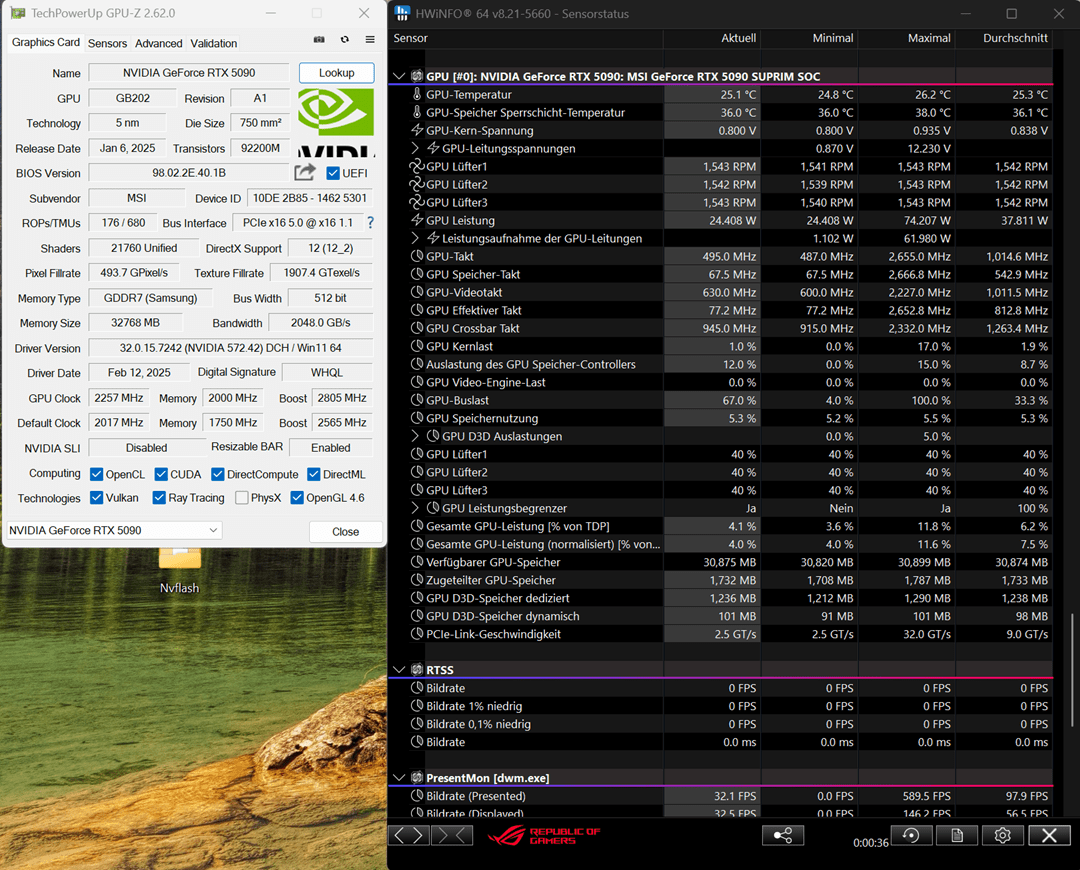This screenshot has height=870, width=1080.
Task: Open HWiNFO sensor settings gear
Action: 1002,836
